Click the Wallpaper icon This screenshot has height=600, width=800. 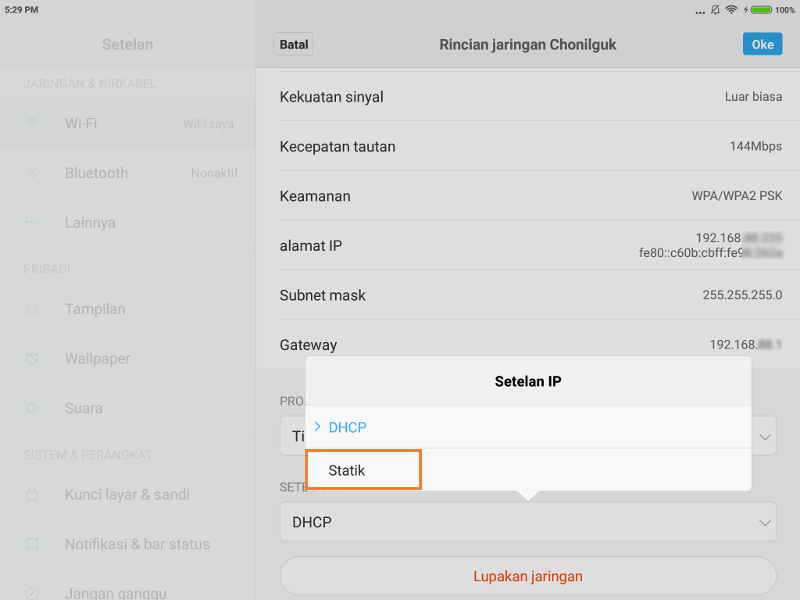tap(33, 359)
